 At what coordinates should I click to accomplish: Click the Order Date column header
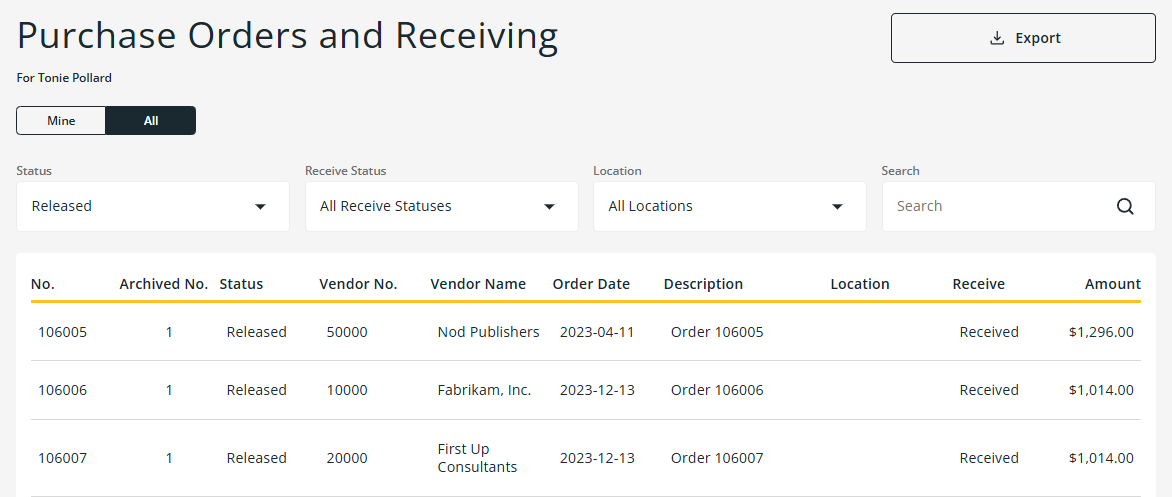pyautogui.click(x=591, y=284)
